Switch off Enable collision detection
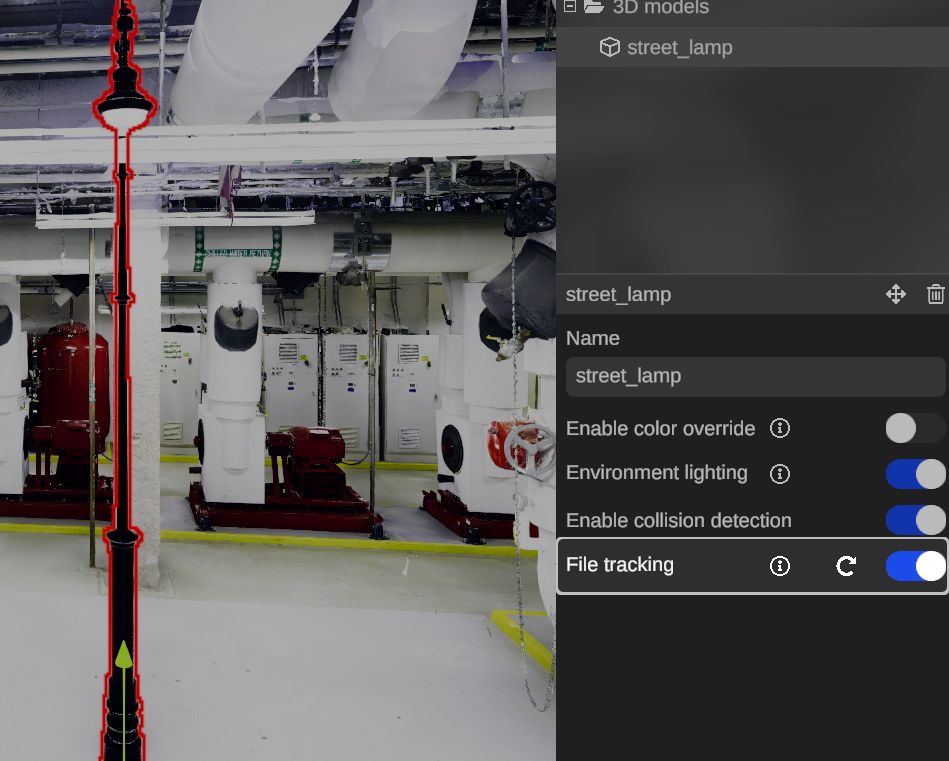 [x=914, y=520]
